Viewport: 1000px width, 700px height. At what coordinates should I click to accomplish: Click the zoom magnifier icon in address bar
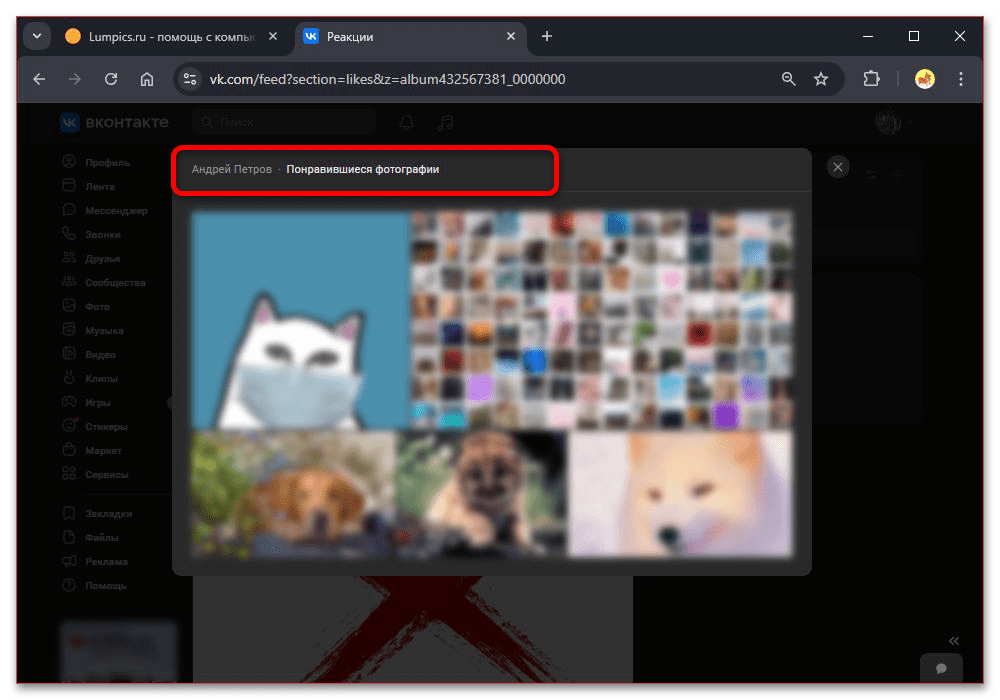click(x=789, y=79)
